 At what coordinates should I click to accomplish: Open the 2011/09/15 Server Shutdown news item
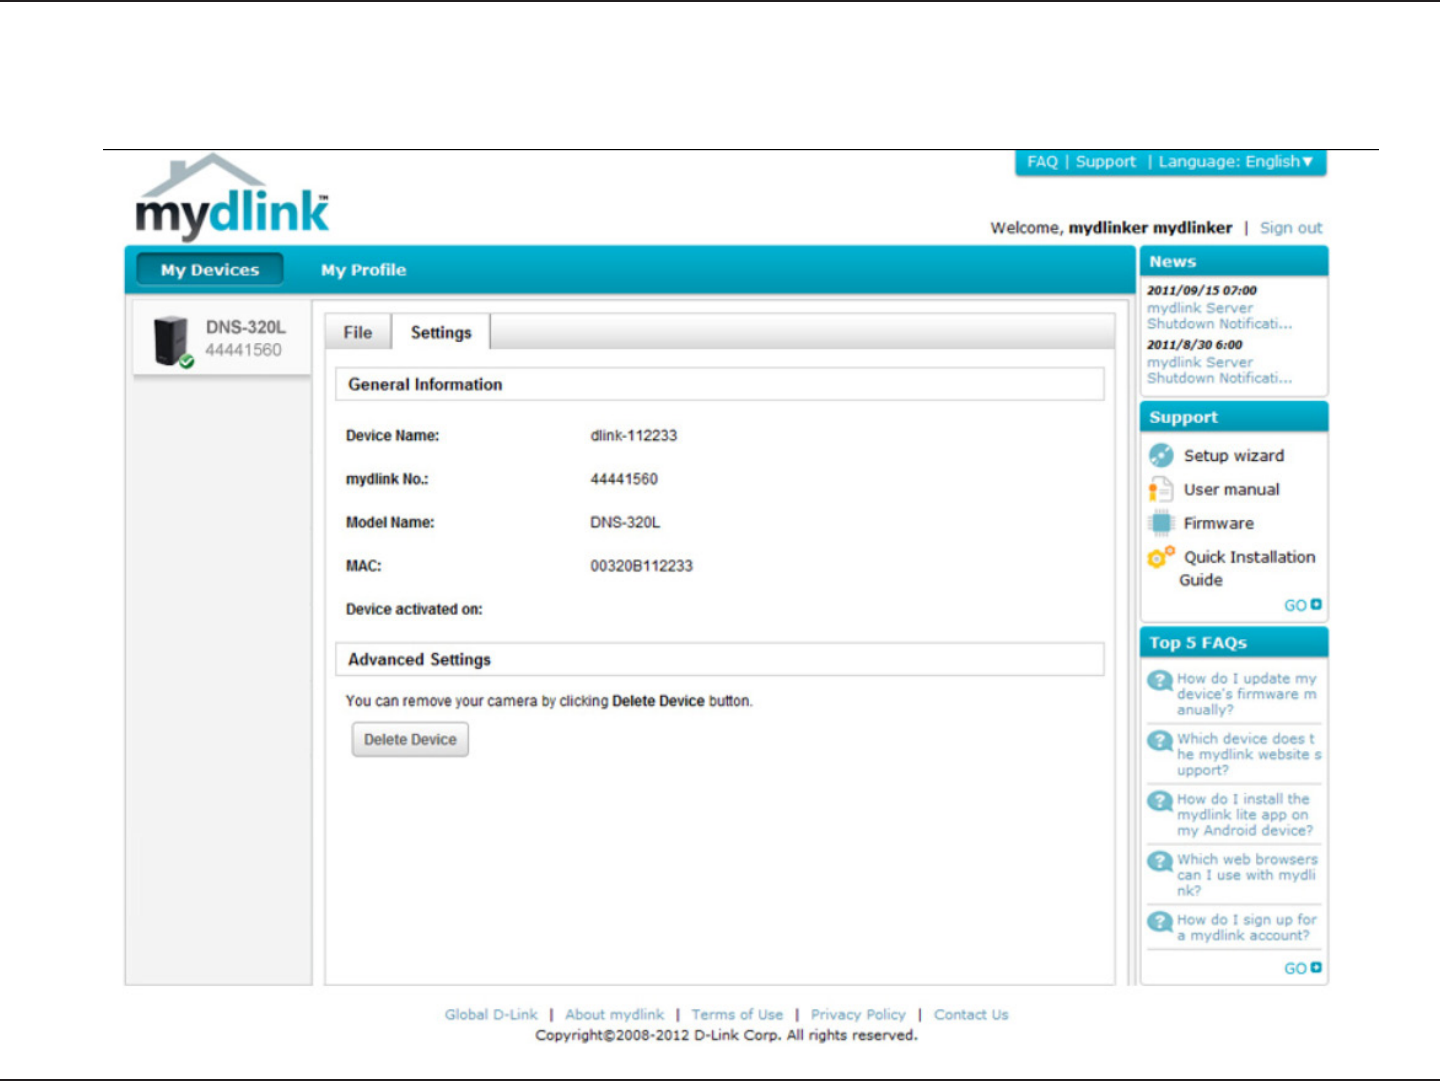click(1219, 316)
